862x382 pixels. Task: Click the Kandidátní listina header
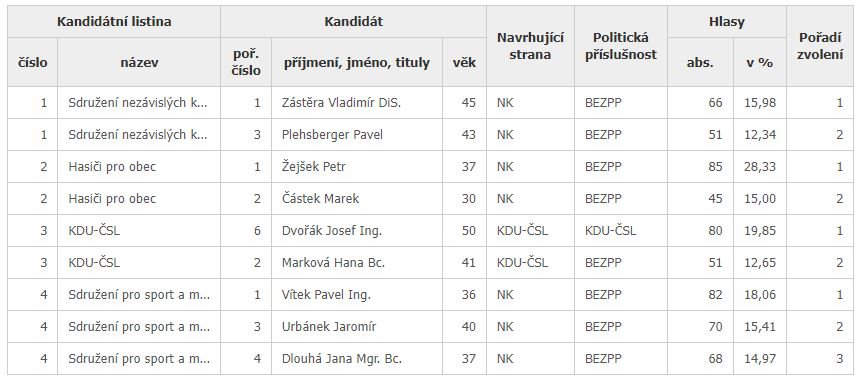pyautogui.click(x=114, y=22)
